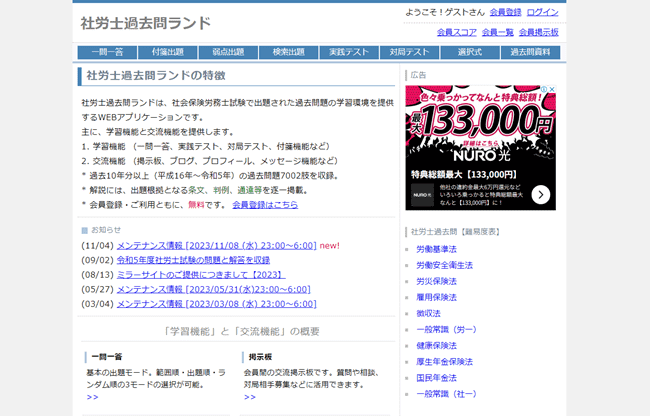Open the 過去問資料 menu tab

click(x=530, y=52)
